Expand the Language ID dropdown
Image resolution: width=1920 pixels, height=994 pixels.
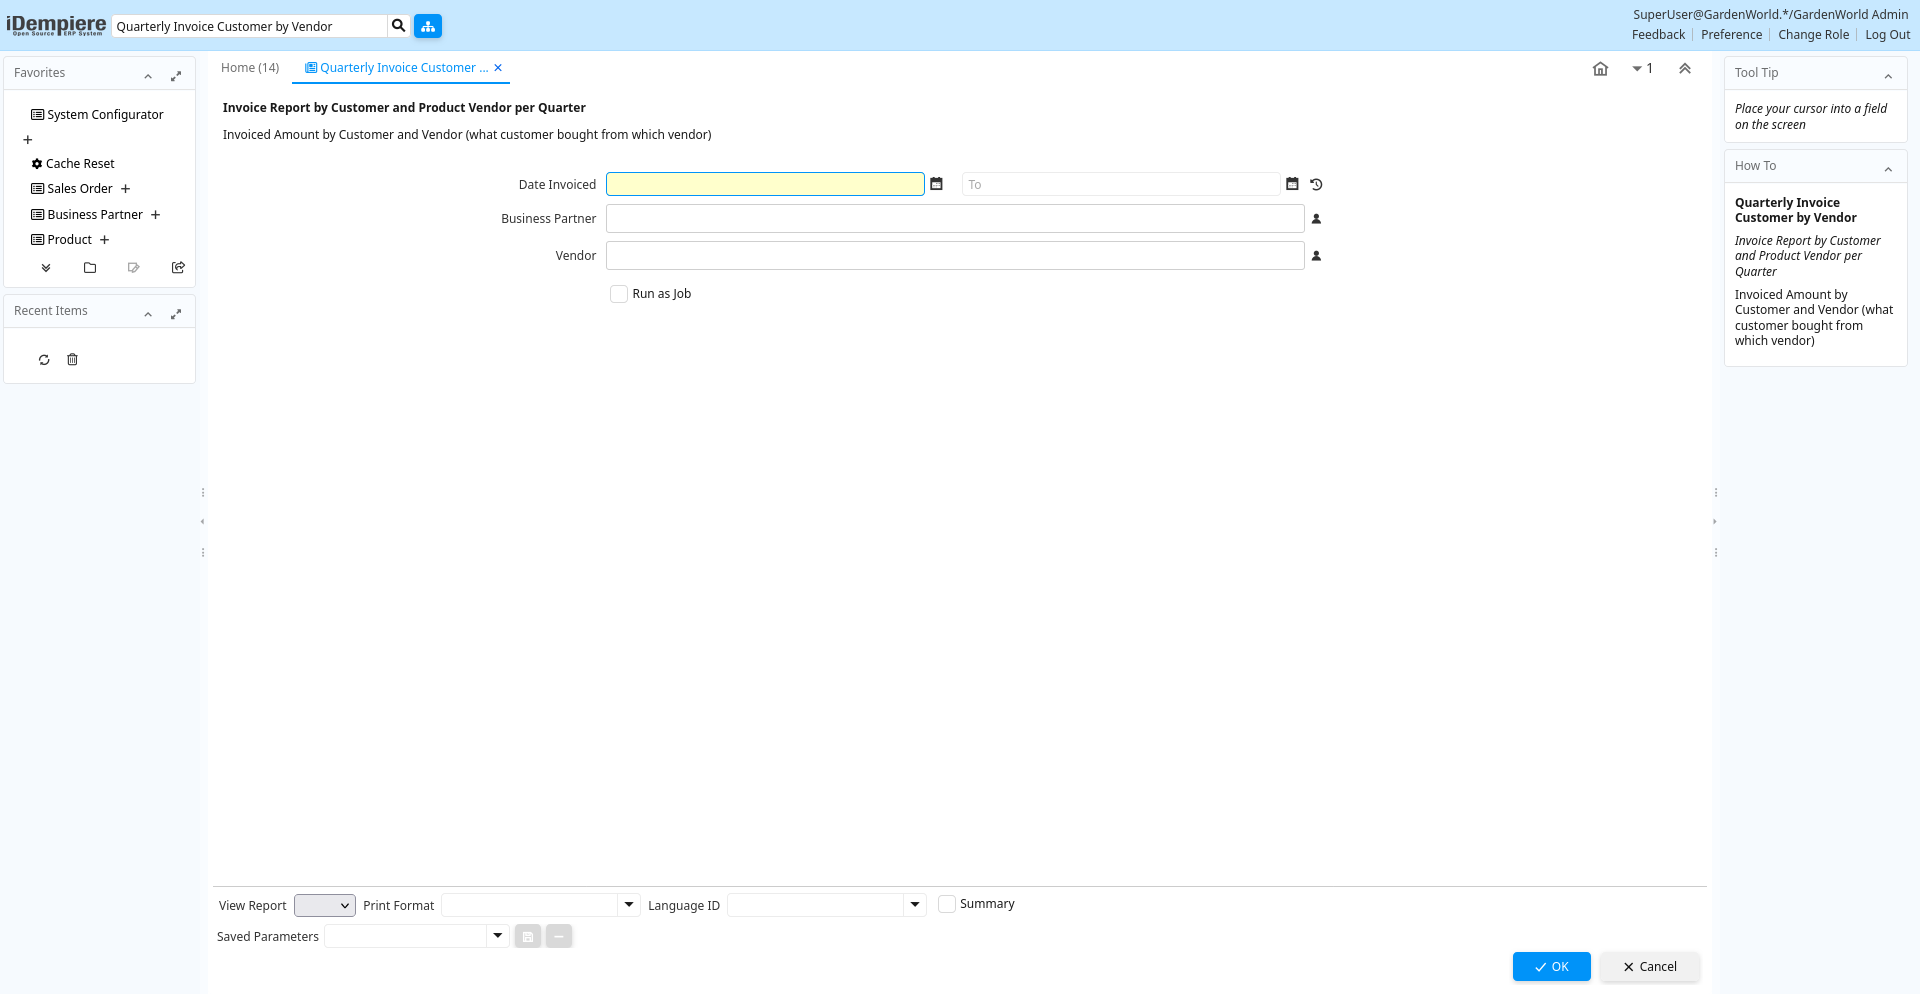(x=914, y=905)
